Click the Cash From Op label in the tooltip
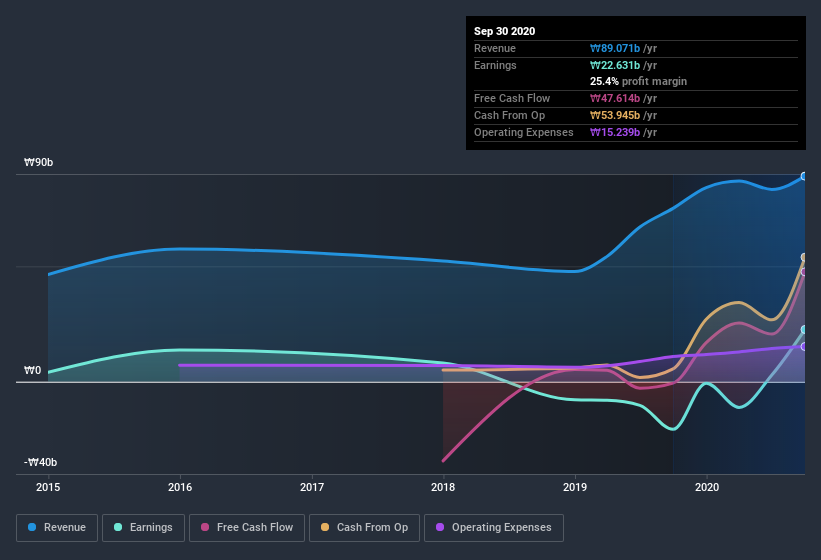 pos(509,115)
